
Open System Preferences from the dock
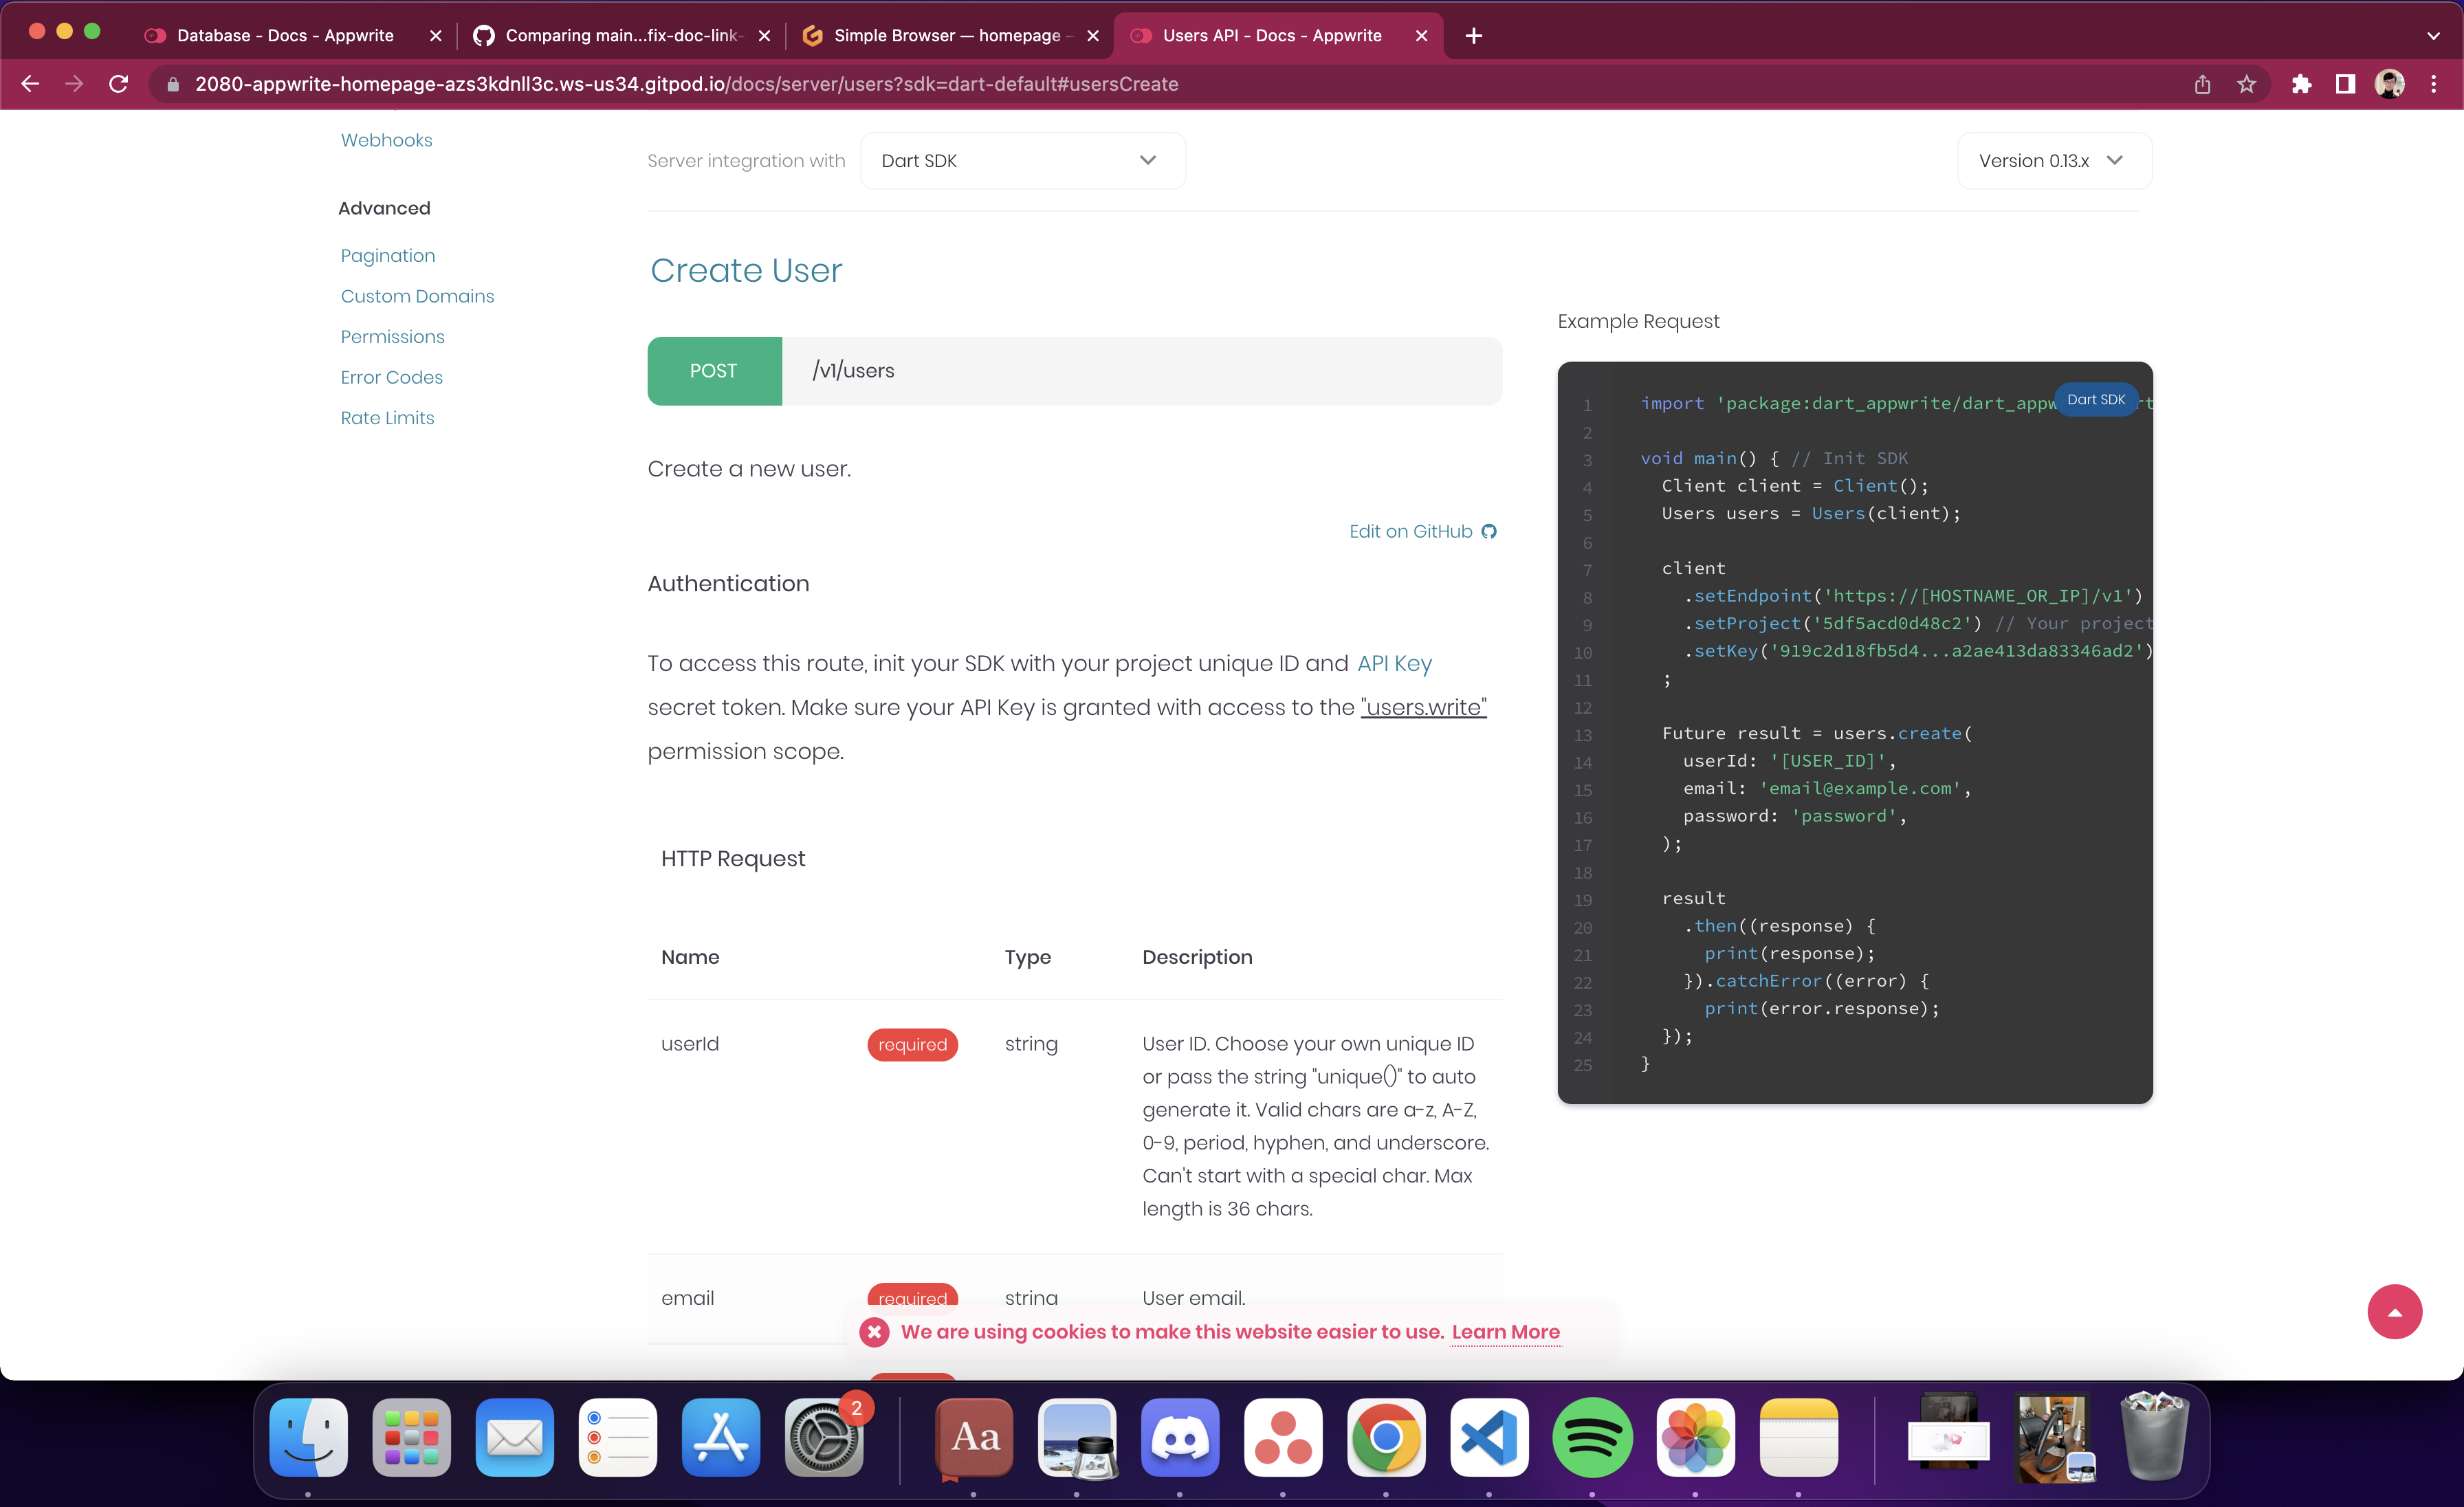pos(823,1438)
